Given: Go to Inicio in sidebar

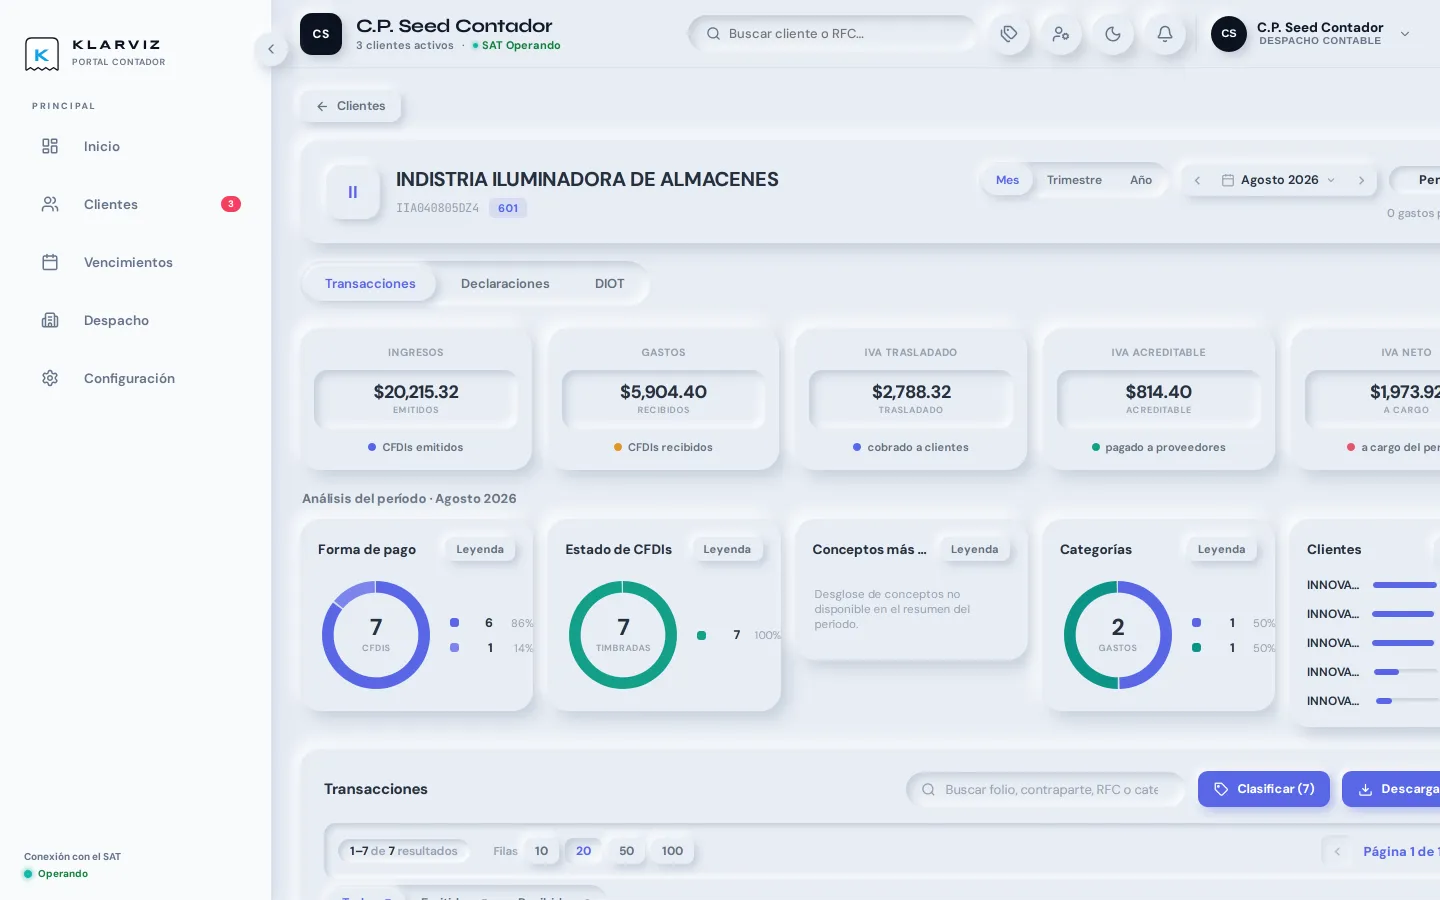Looking at the screenshot, I should (135, 147).
